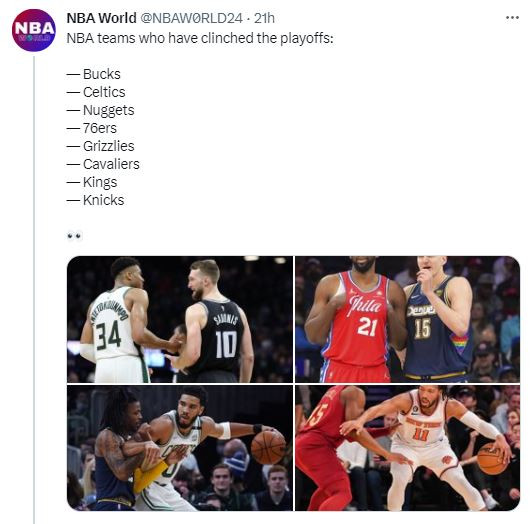
Task: Click the Grizzlies entry in the tweet
Action: point(100,146)
